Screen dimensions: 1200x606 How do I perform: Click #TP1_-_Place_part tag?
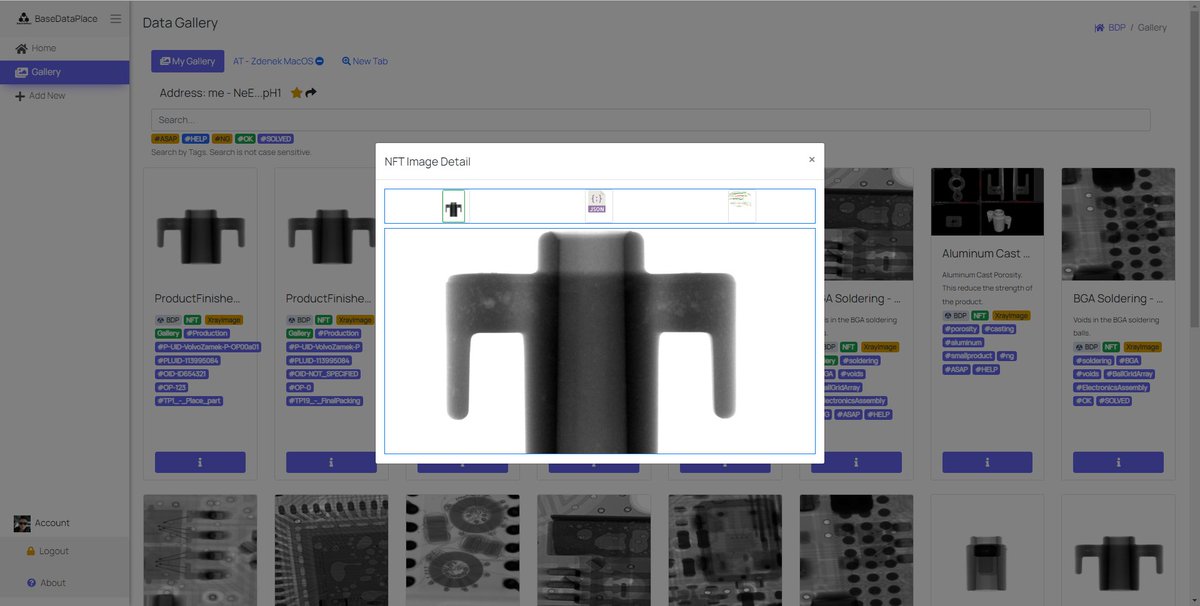click(189, 401)
